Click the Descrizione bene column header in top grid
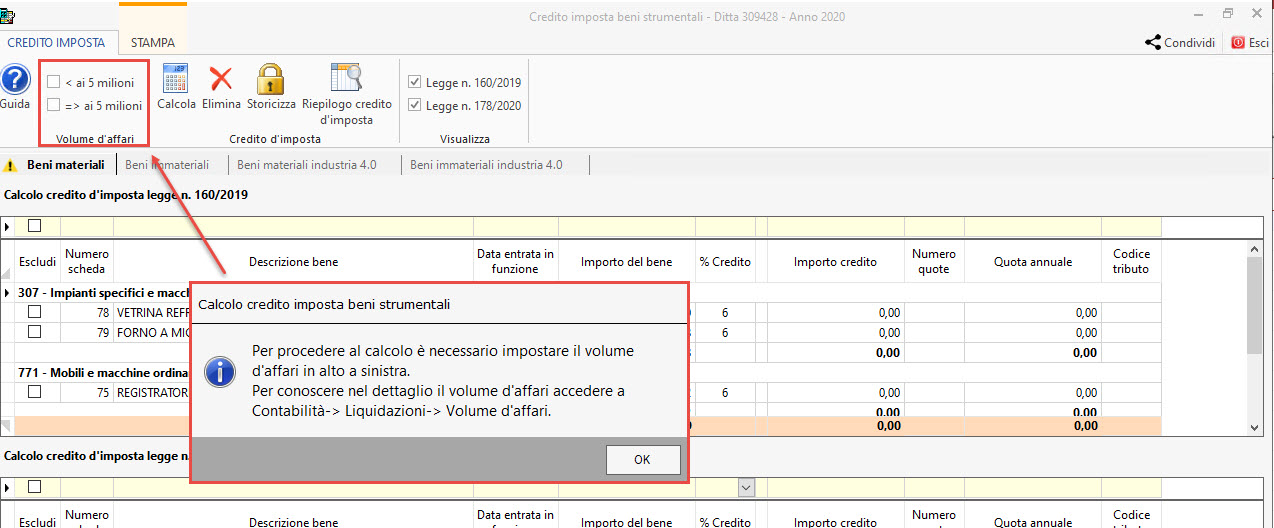 point(293,262)
